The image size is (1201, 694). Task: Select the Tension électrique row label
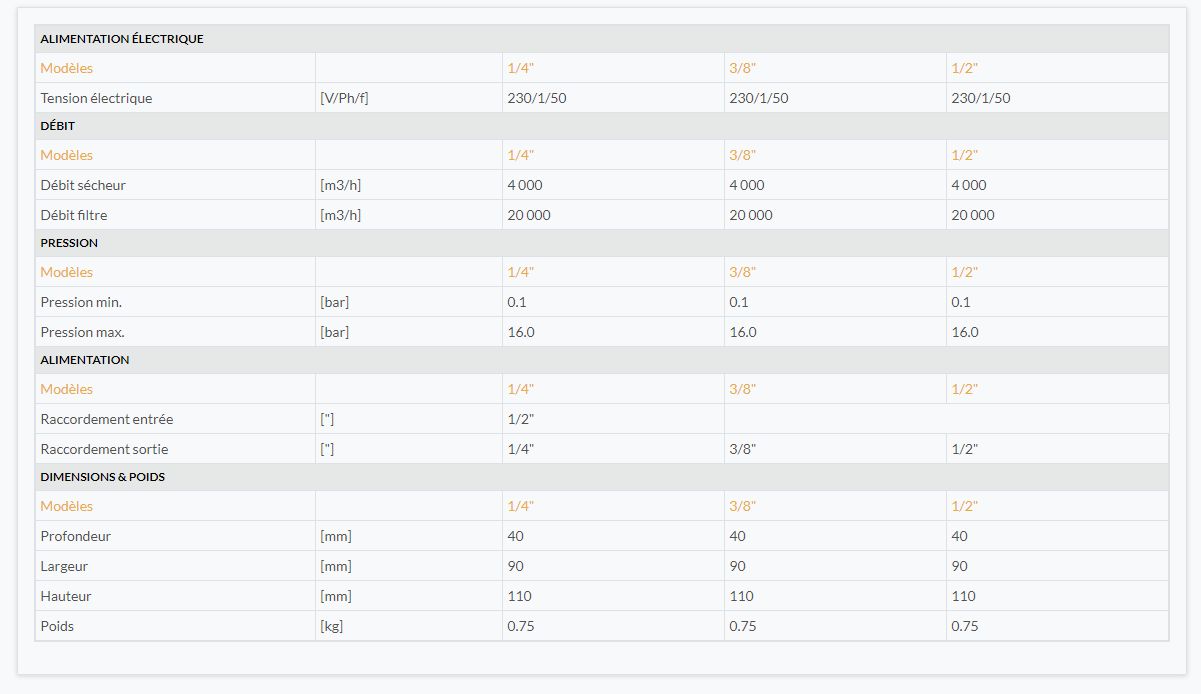96,98
